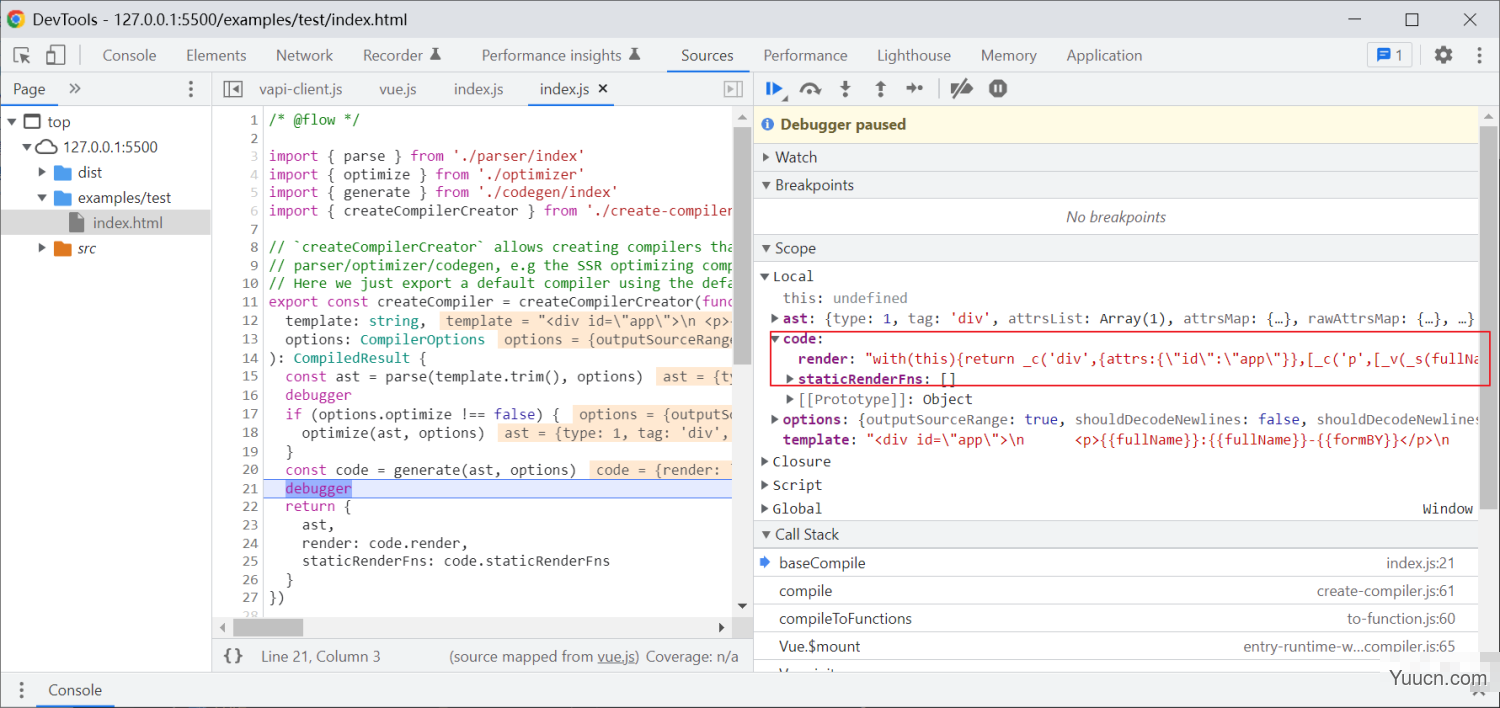Select index.html in file tree
1500x708 pixels.
(127, 223)
